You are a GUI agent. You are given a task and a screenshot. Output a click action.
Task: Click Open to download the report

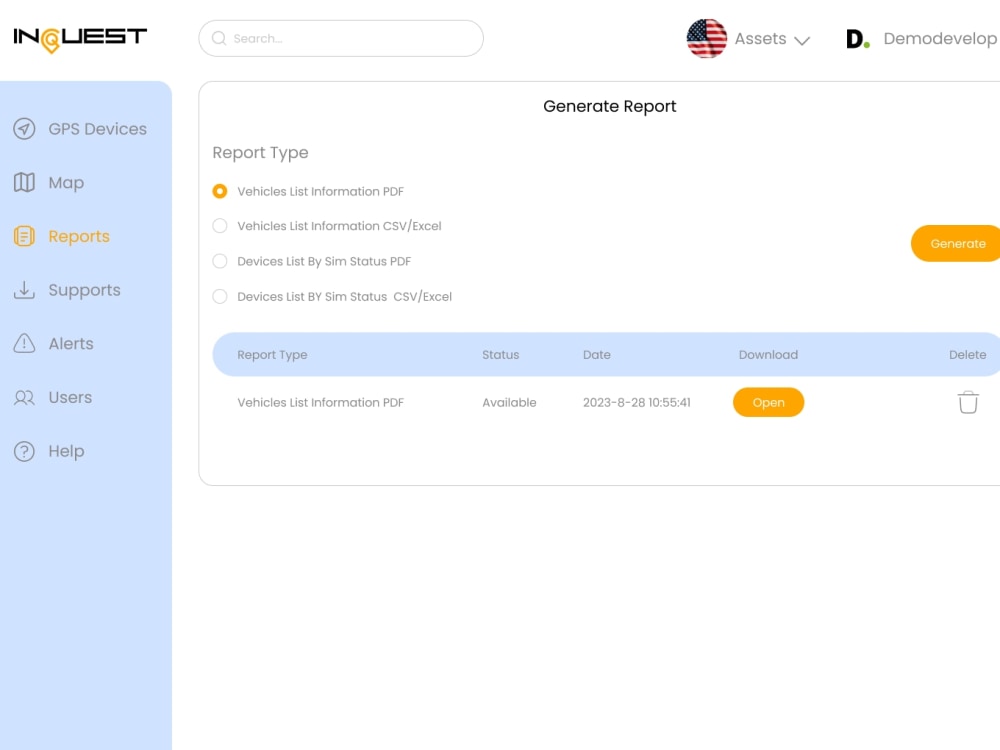(768, 402)
